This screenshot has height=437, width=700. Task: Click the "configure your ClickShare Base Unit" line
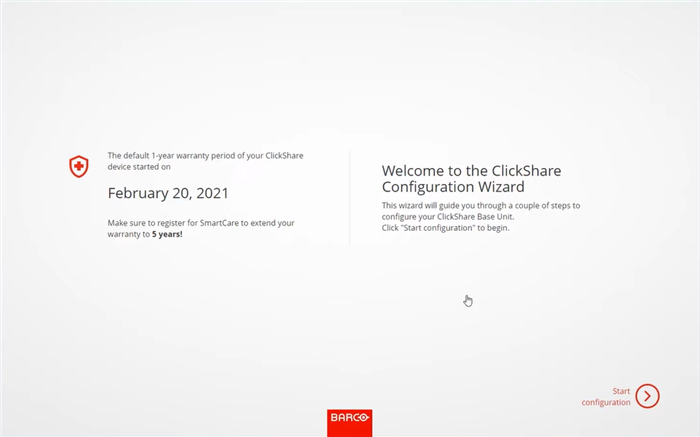pos(447,217)
